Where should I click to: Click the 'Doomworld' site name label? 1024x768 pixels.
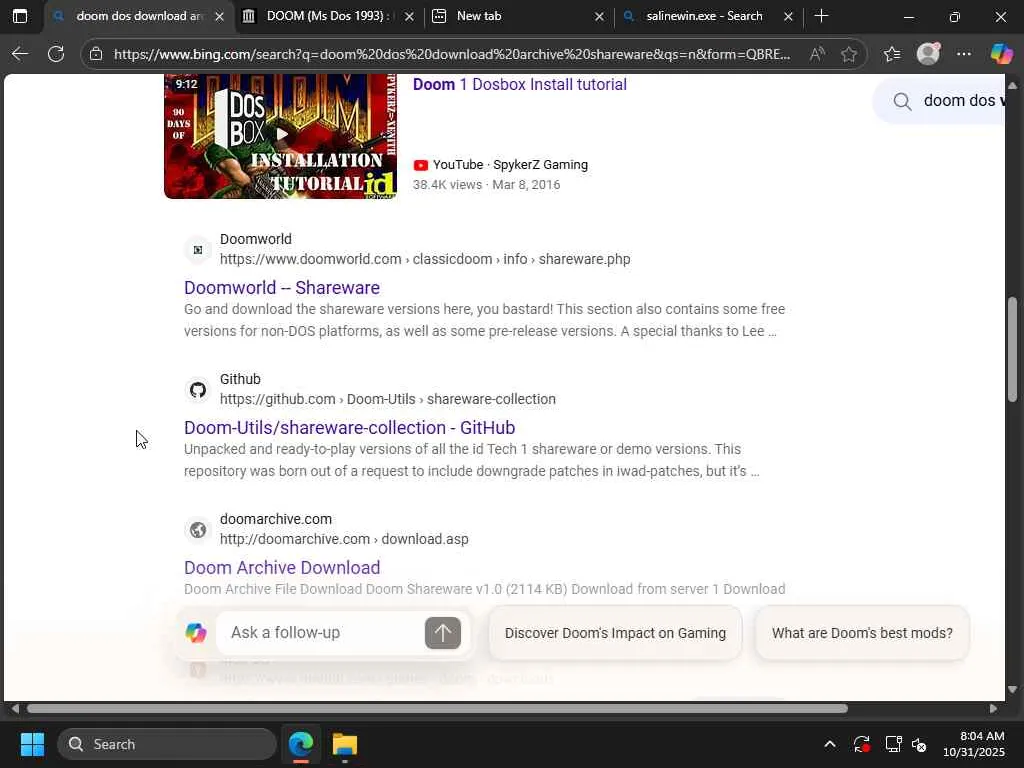(x=256, y=239)
